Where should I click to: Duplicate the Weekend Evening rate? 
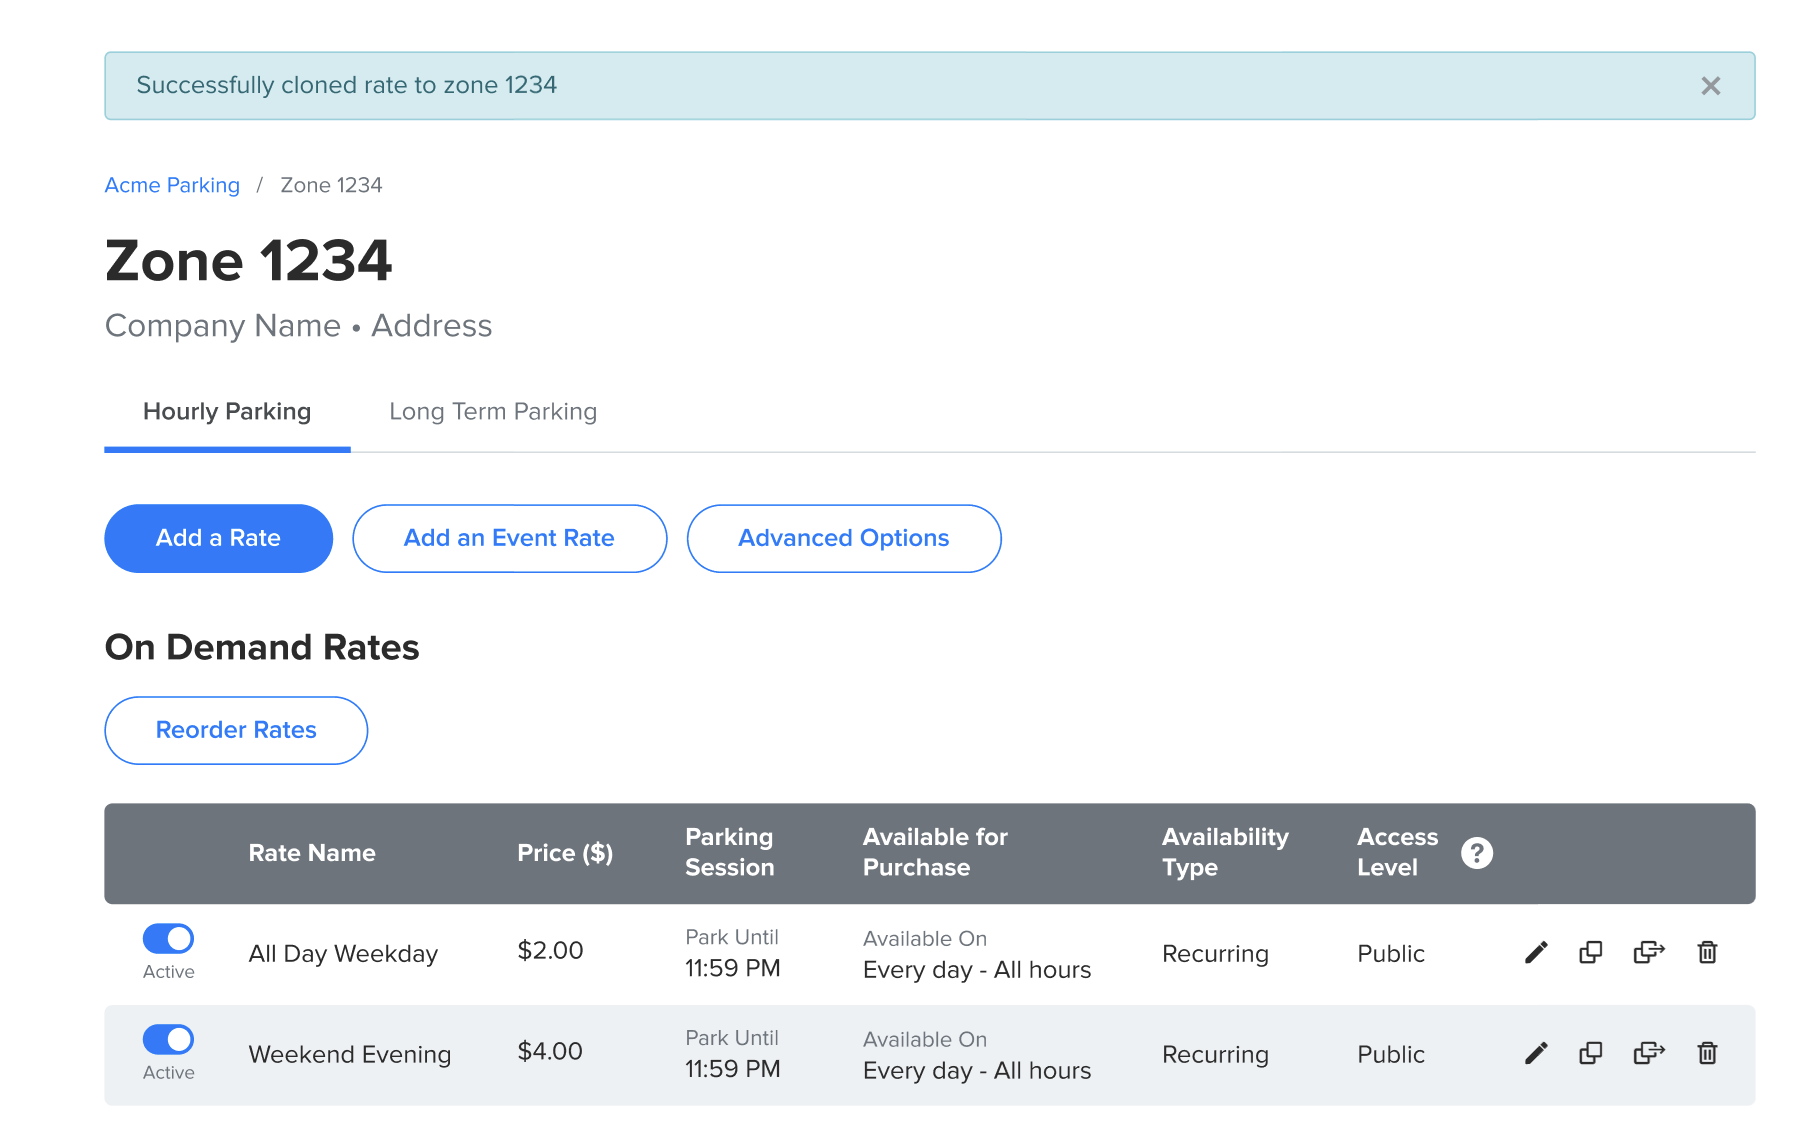pyautogui.click(x=1590, y=1053)
